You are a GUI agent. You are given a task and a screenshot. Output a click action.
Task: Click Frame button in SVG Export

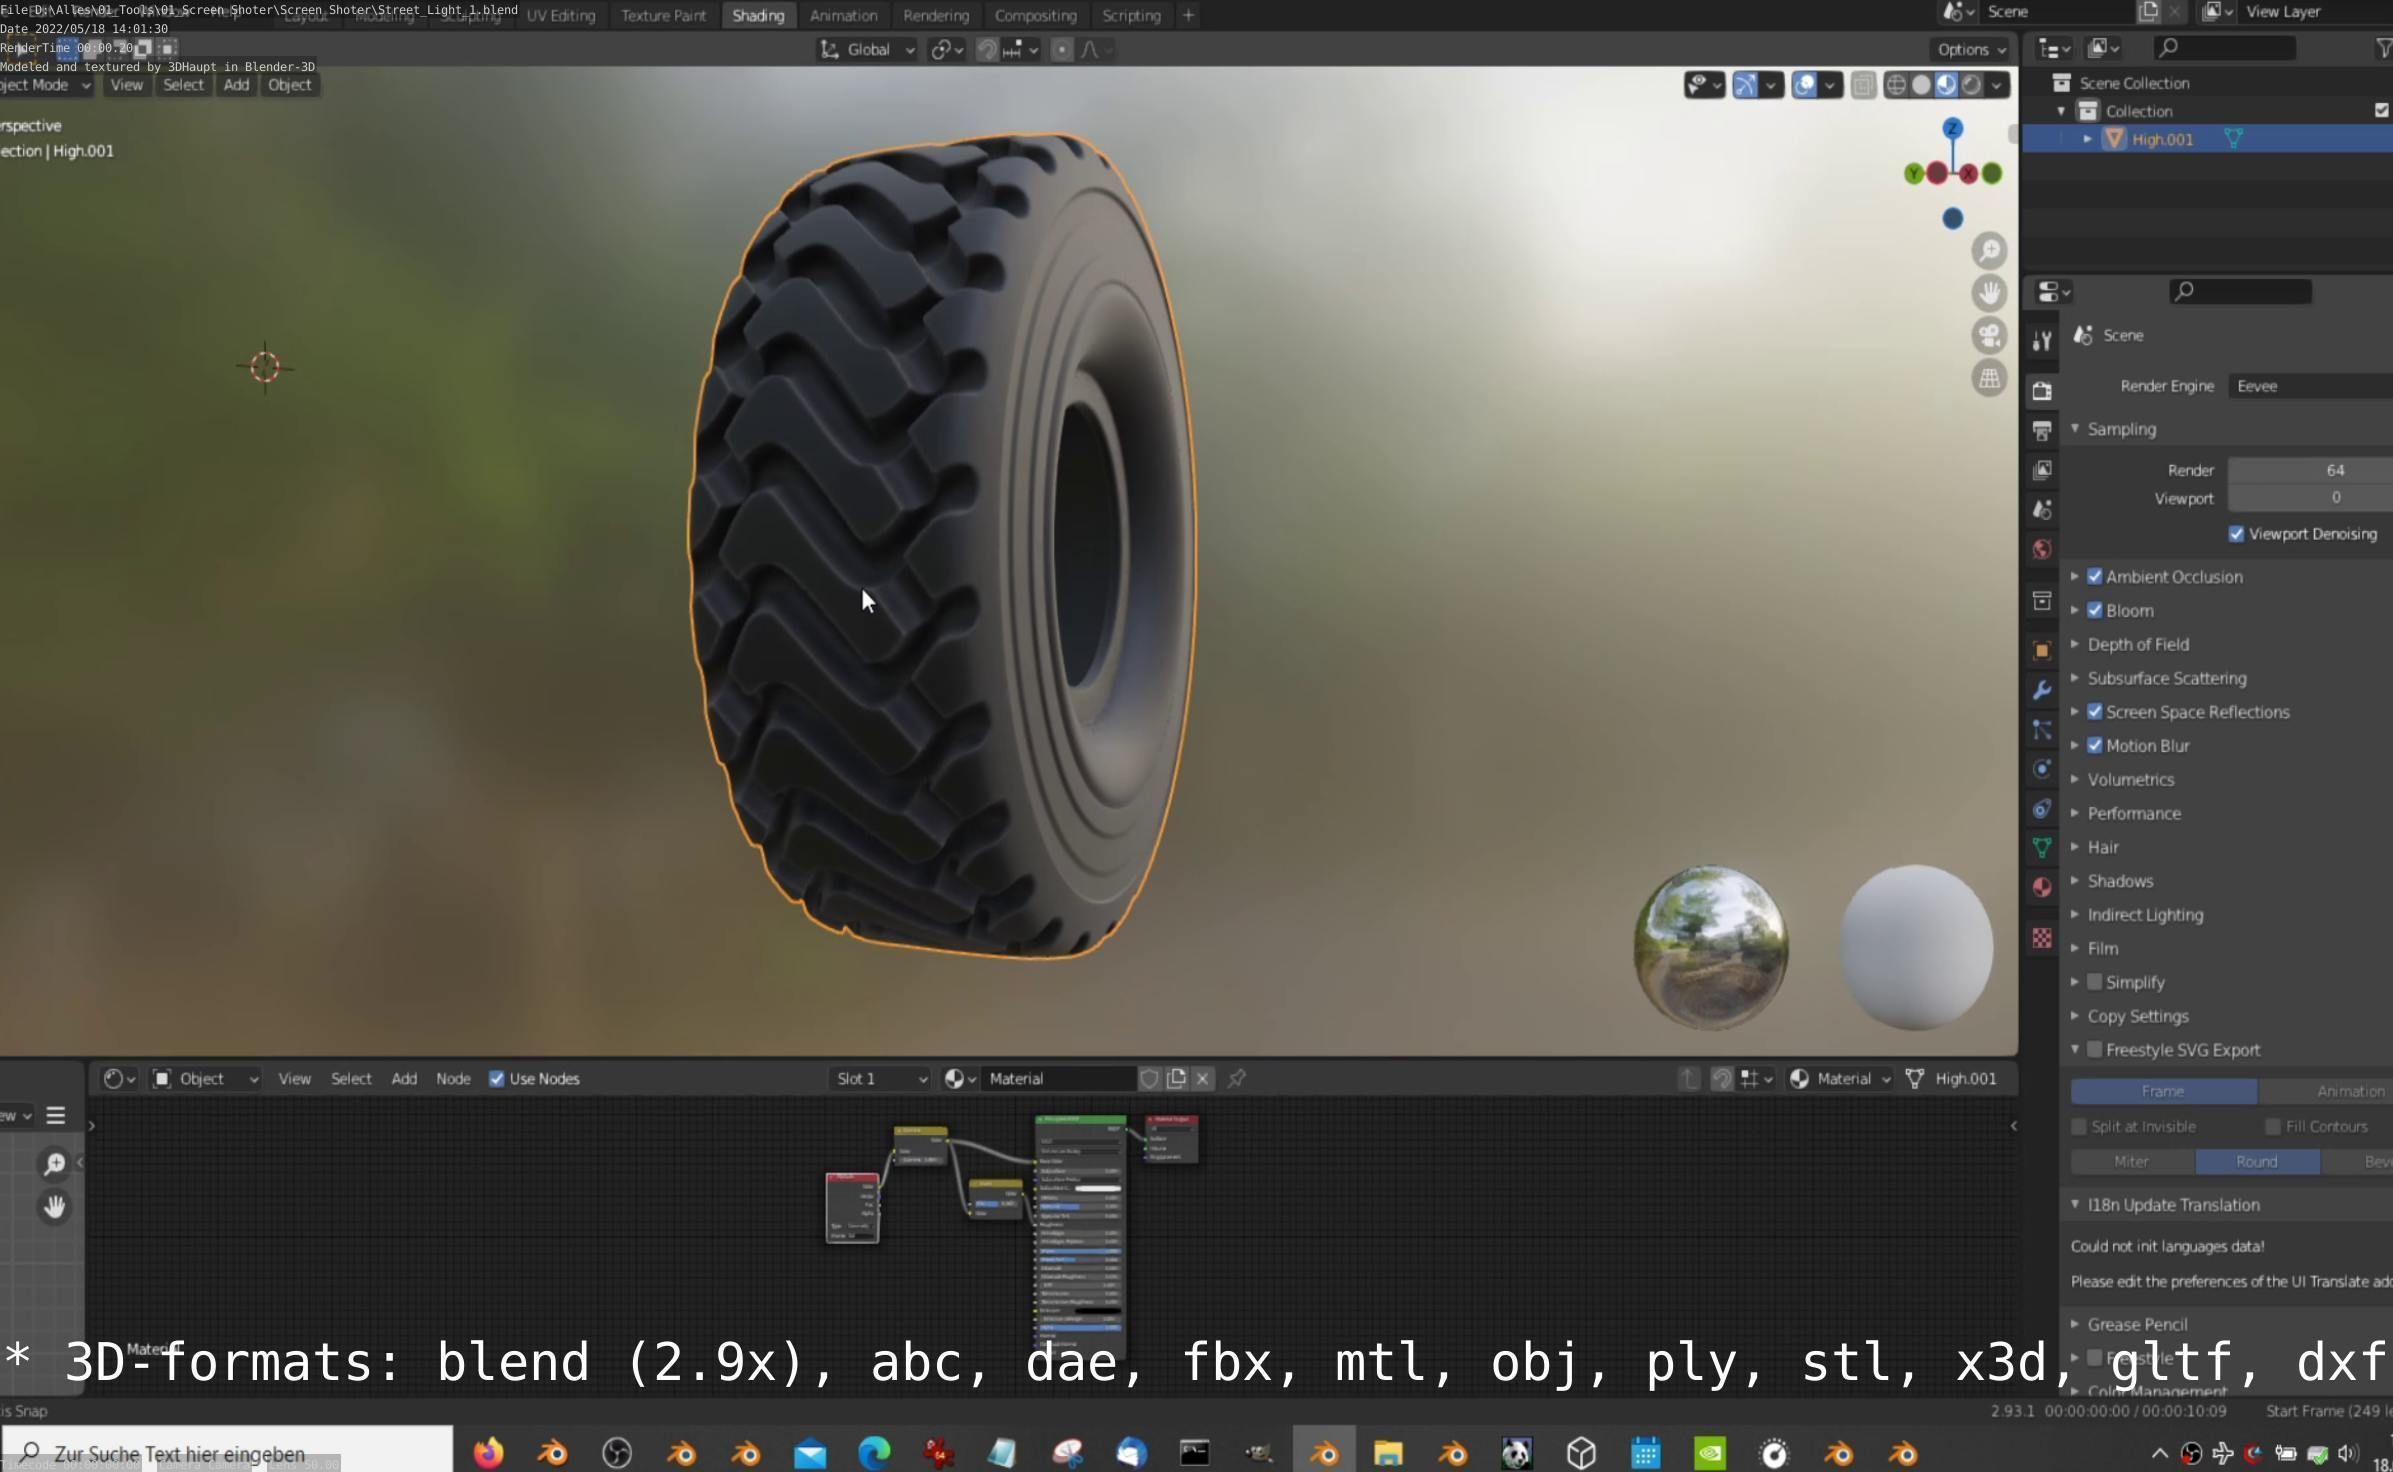coord(2163,1091)
